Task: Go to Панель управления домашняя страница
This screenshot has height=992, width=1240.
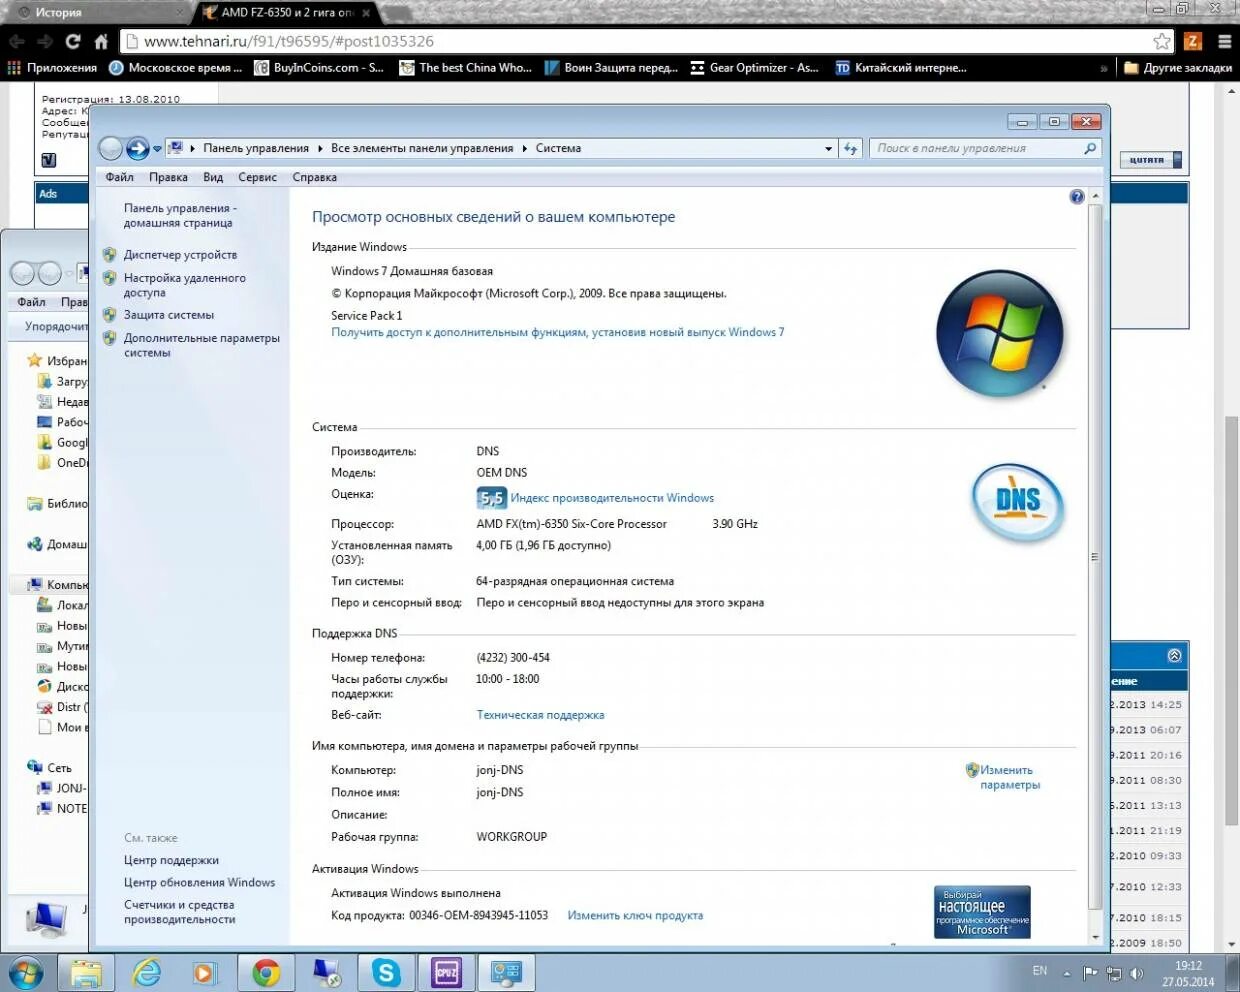Action: click(x=180, y=215)
